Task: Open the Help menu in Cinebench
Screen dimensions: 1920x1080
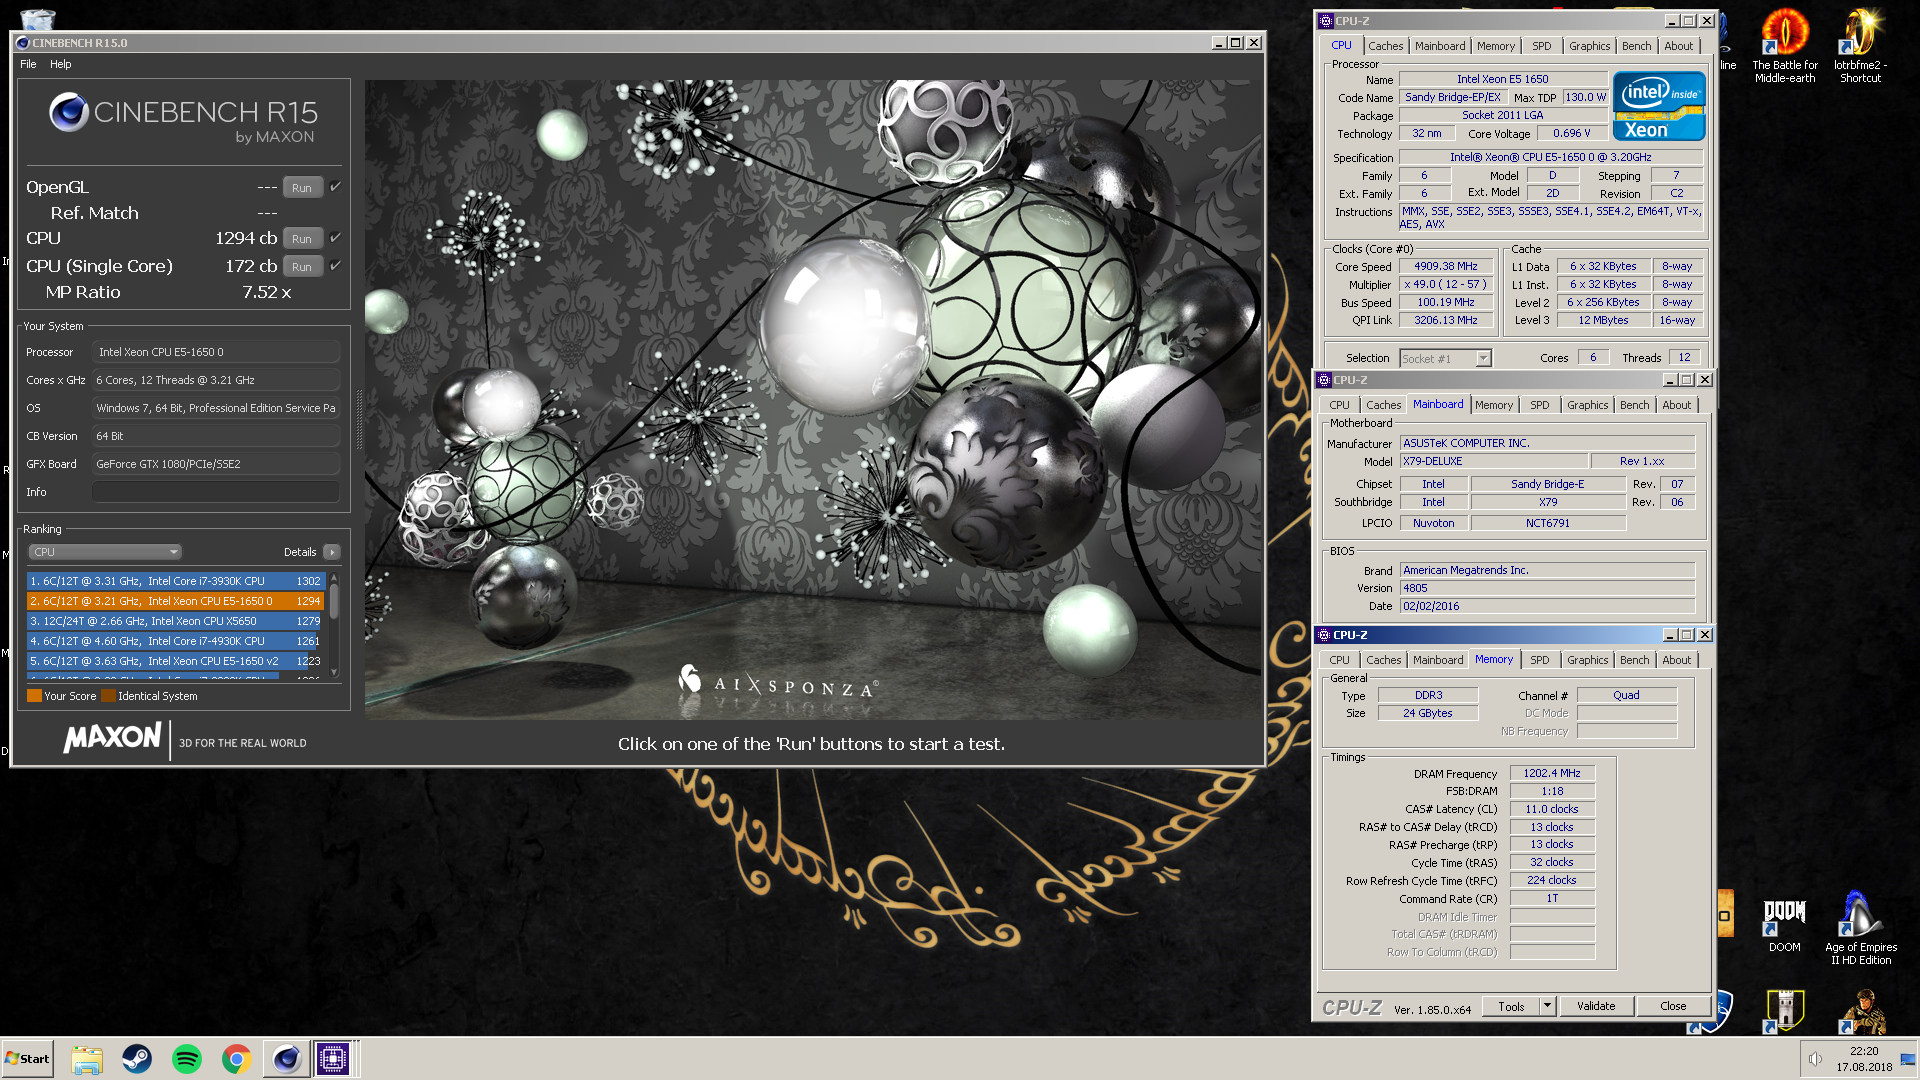Action: pos(61,64)
